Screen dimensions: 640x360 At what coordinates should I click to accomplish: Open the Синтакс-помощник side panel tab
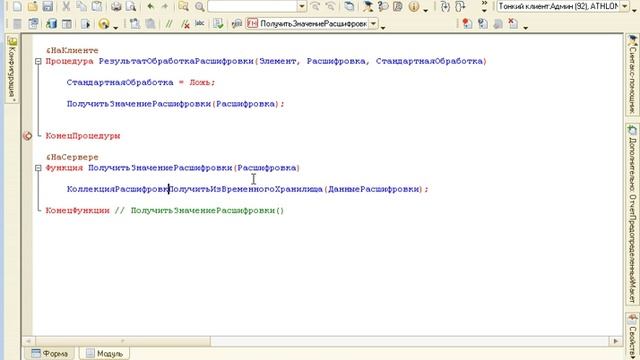click(x=633, y=76)
